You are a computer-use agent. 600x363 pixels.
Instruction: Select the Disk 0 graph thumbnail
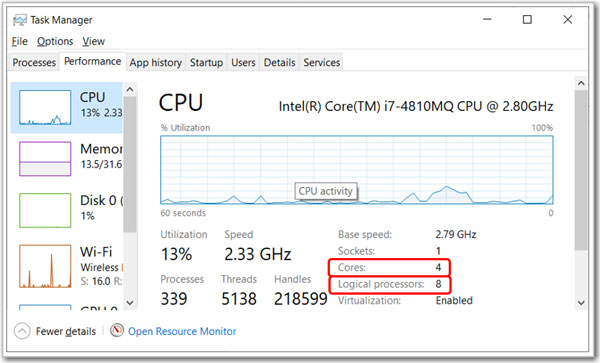tap(45, 210)
